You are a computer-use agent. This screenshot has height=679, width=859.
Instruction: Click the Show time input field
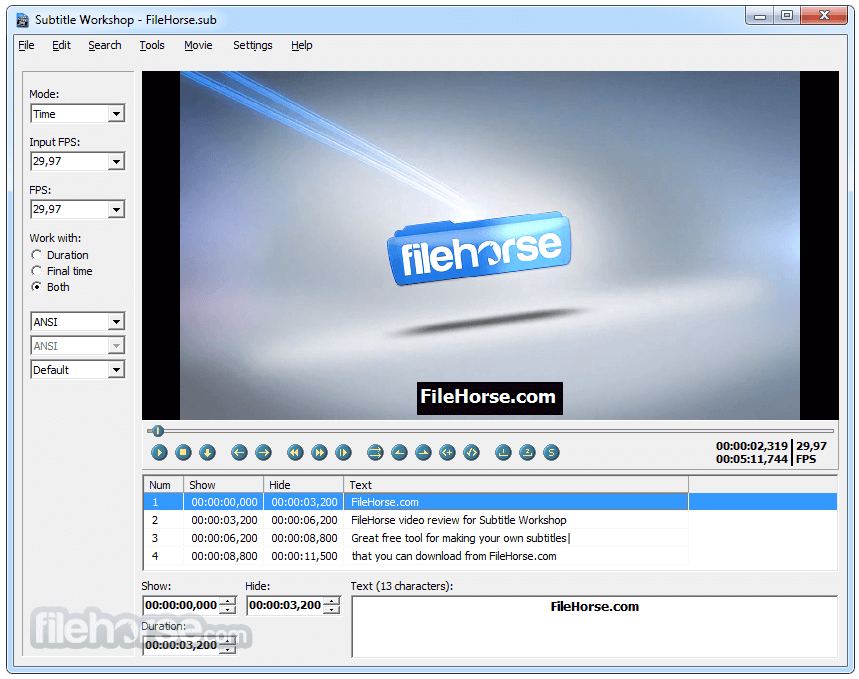click(x=181, y=606)
